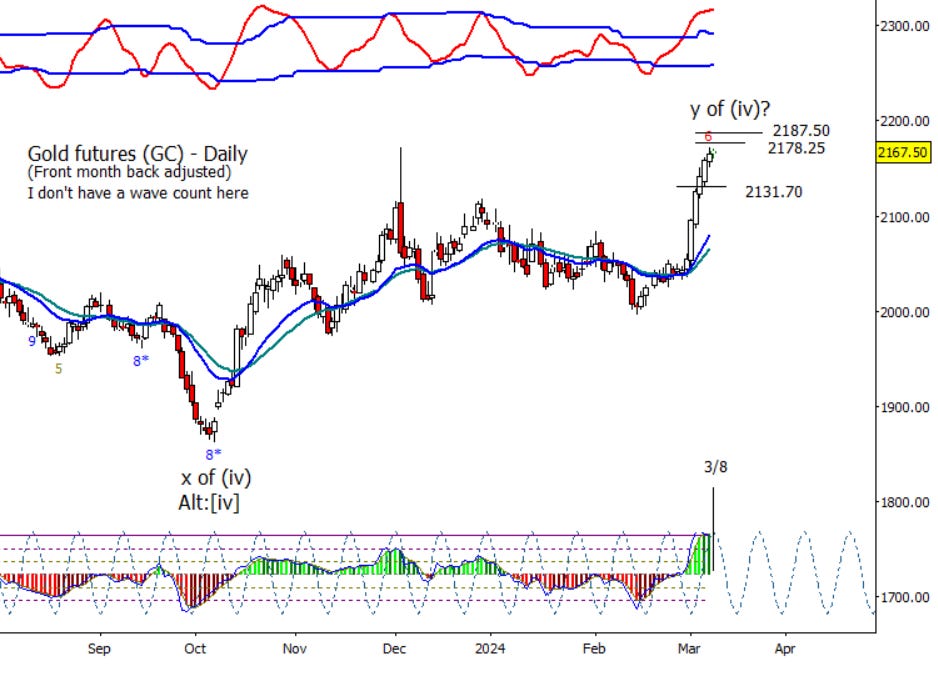Select the 2178.25 price level label

(796, 148)
